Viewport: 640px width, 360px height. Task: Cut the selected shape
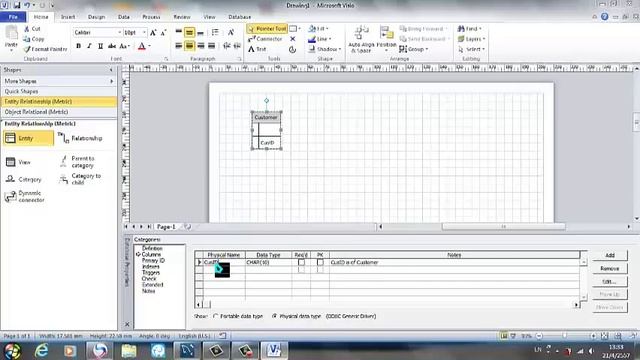click(x=32, y=29)
